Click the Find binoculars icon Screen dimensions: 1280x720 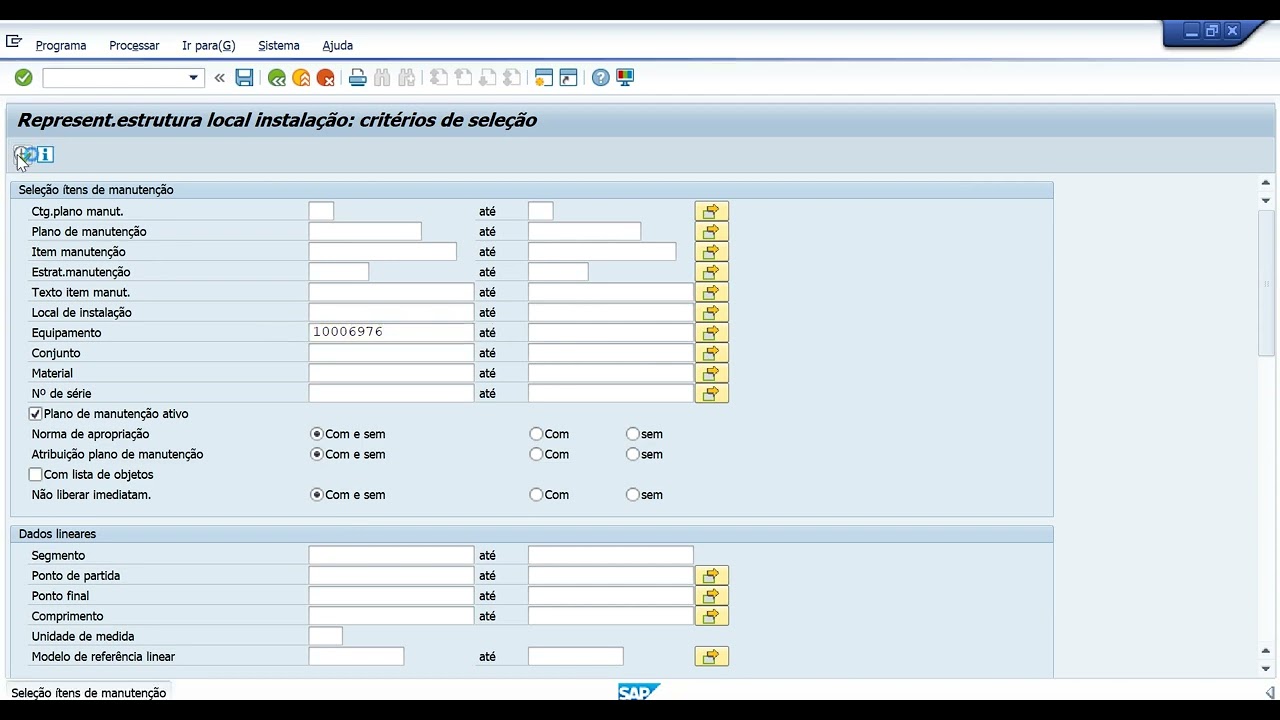coord(382,77)
